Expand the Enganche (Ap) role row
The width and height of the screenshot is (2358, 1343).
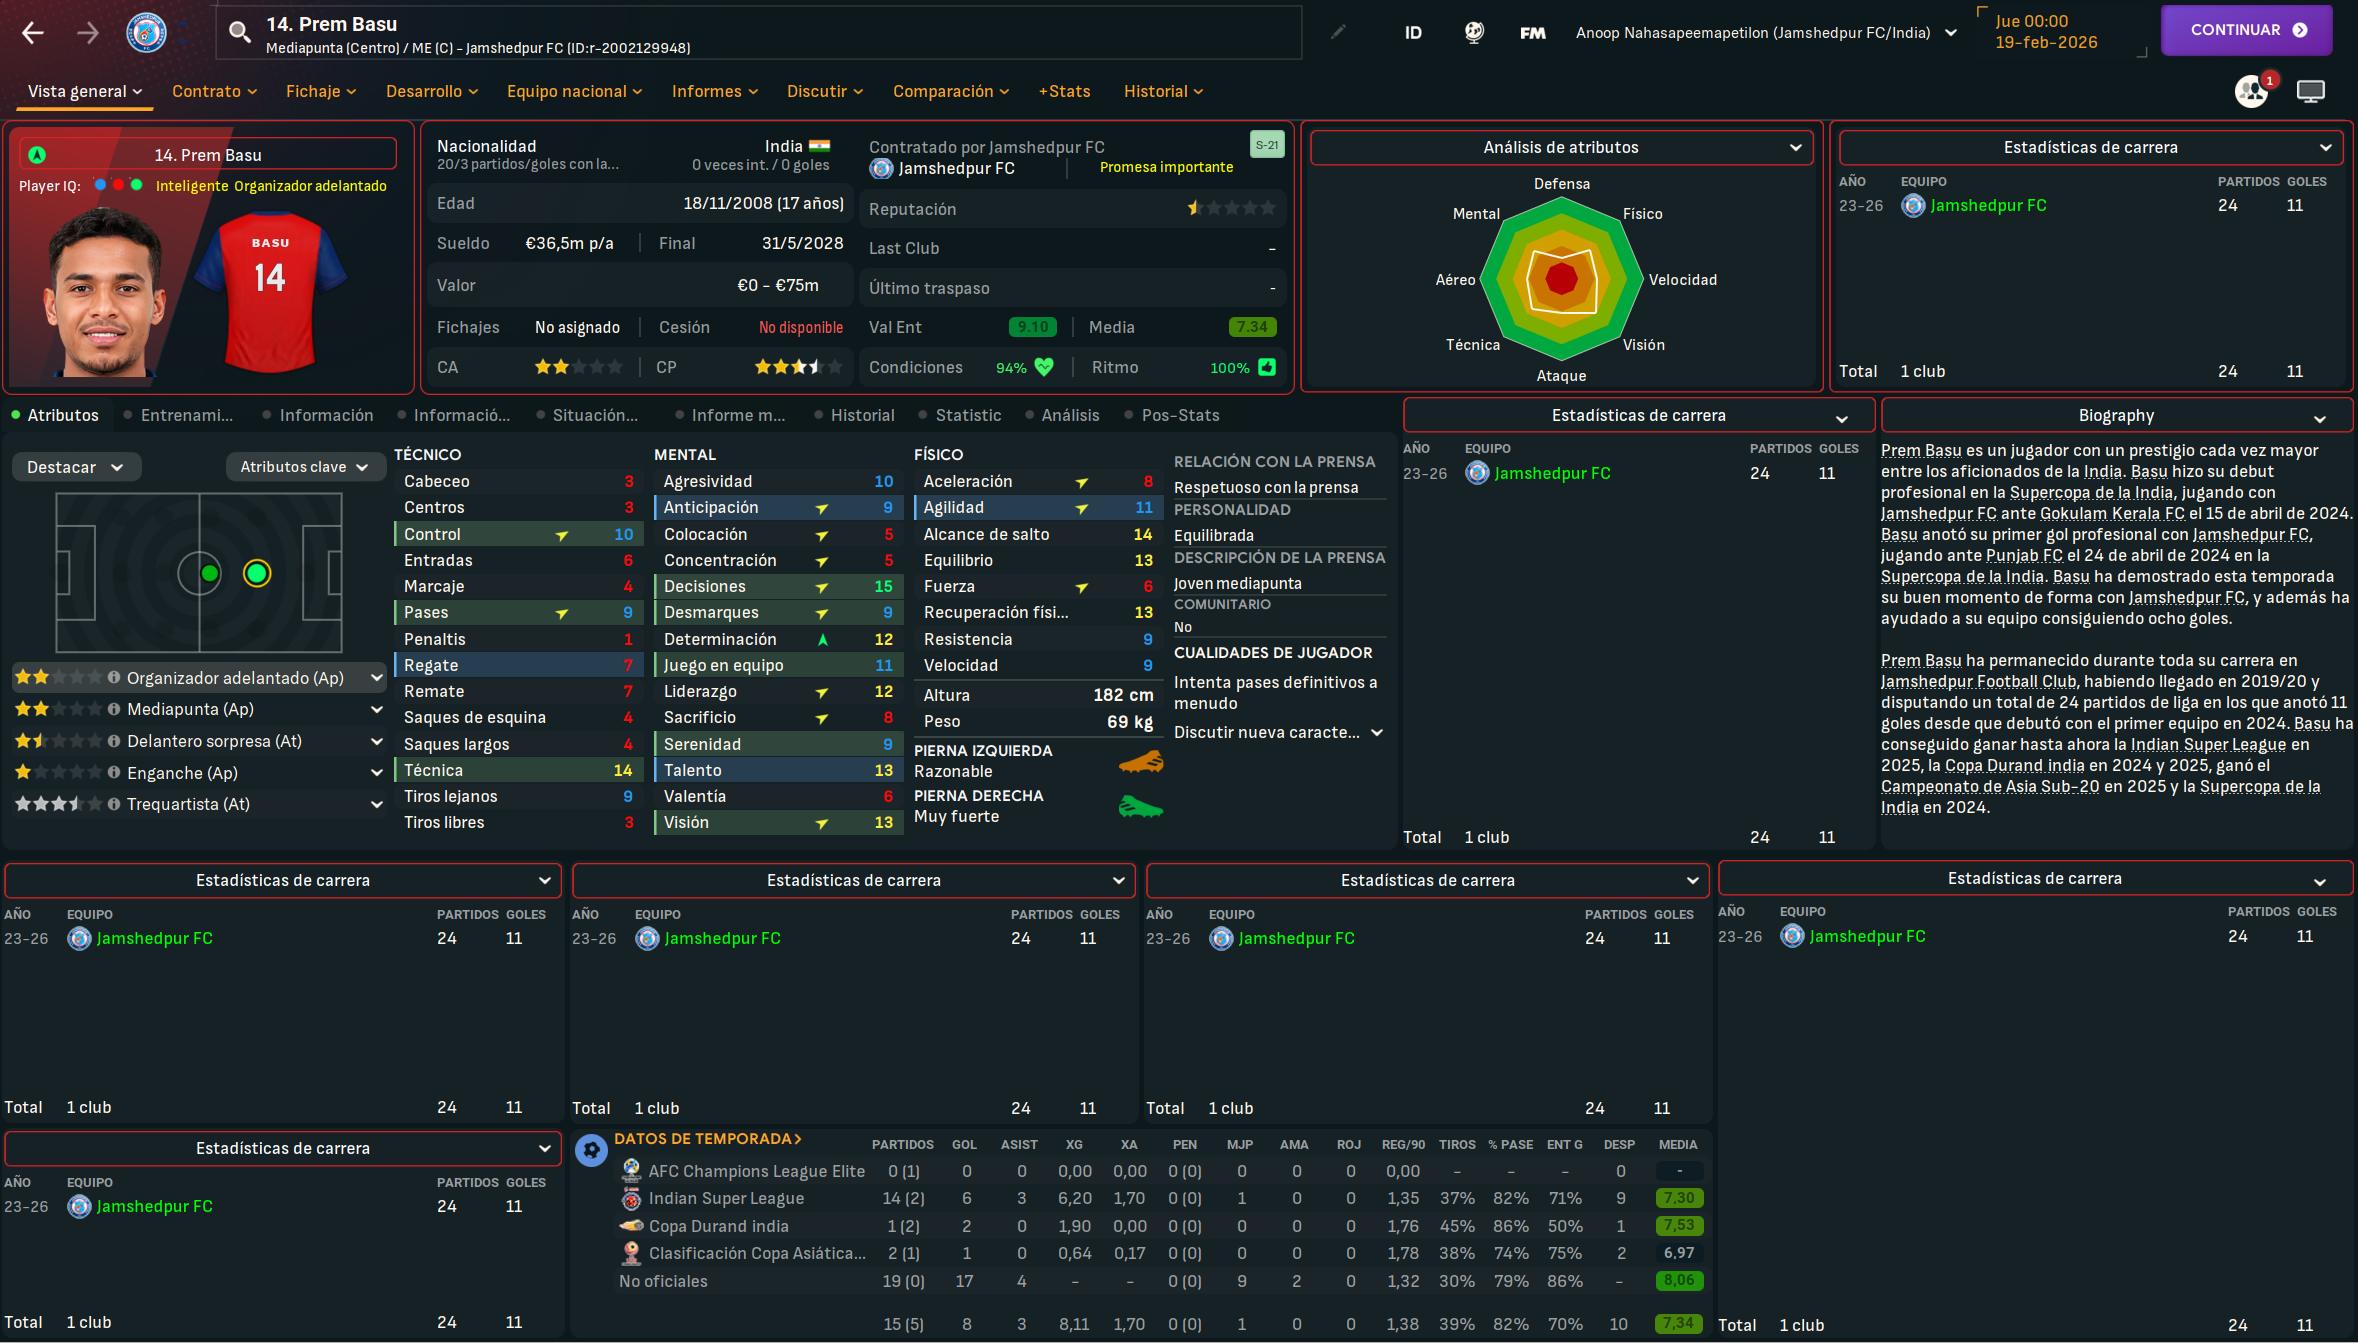coord(377,772)
